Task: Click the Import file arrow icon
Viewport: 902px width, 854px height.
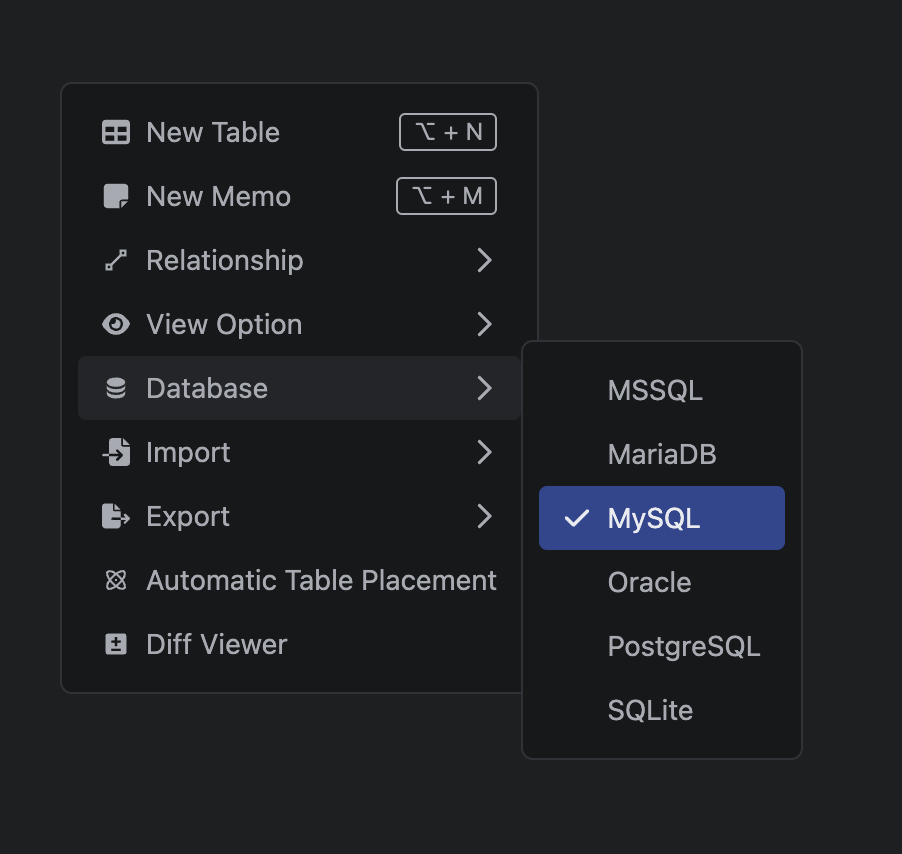Action: click(116, 453)
